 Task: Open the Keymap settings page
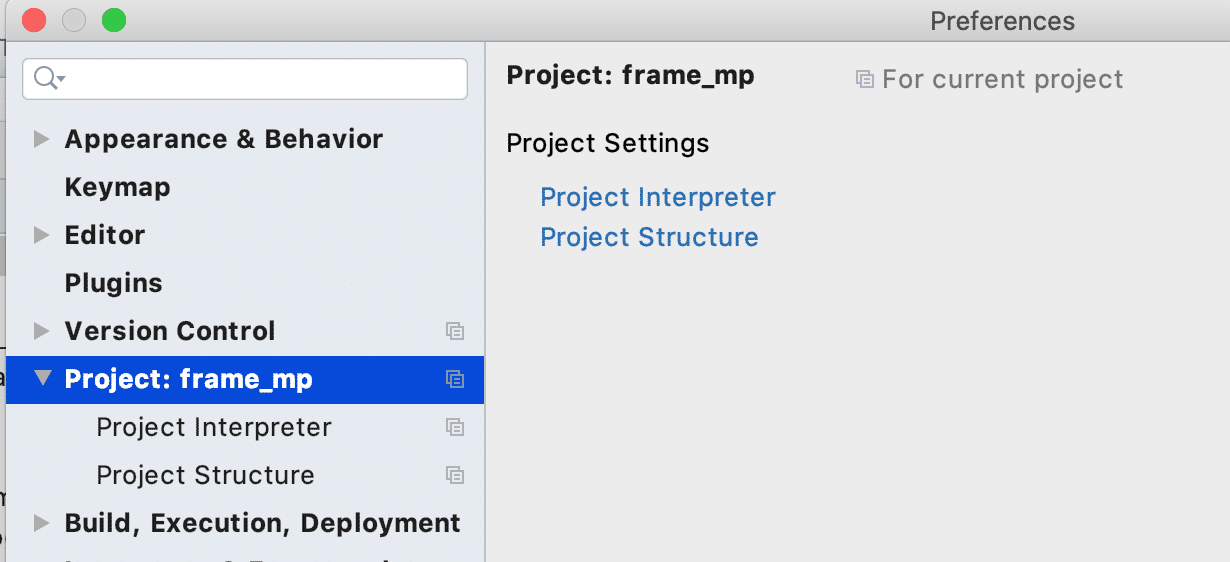[x=117, y=187]
